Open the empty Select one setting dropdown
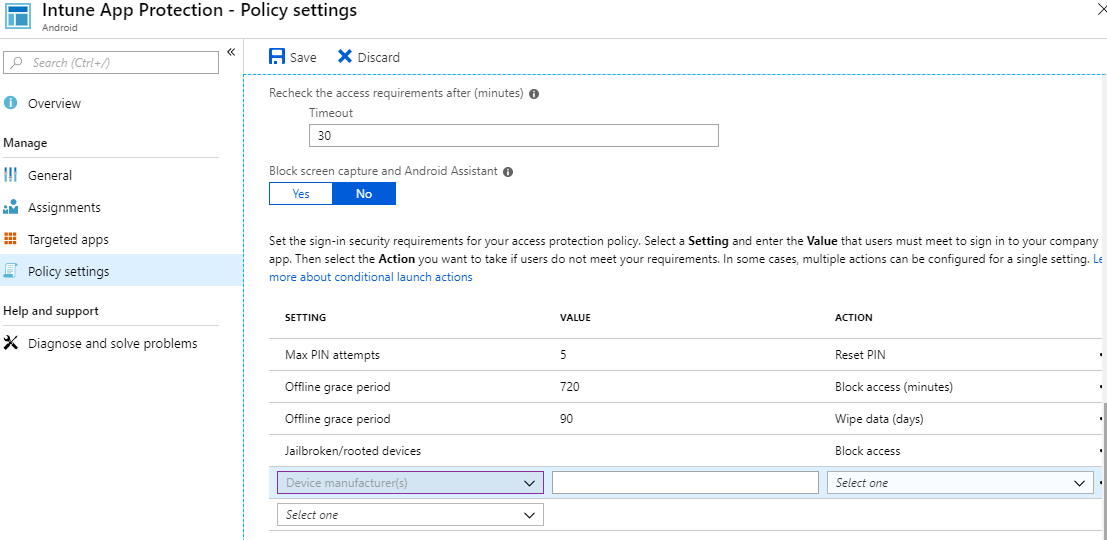The image size is (1107, 540). pyautogui.click(x=410, y=515)
